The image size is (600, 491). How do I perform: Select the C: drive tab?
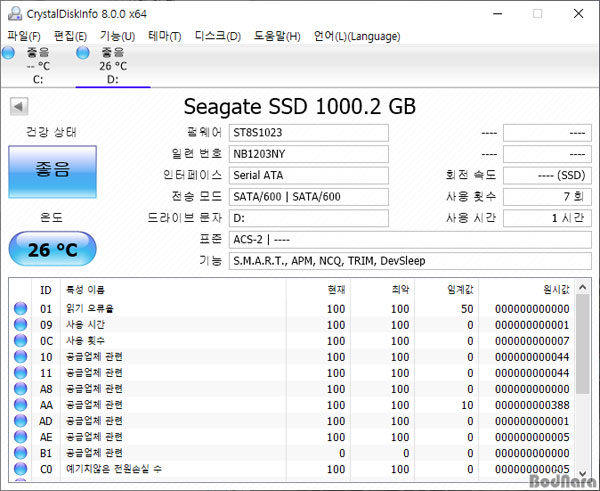(38, 65)
